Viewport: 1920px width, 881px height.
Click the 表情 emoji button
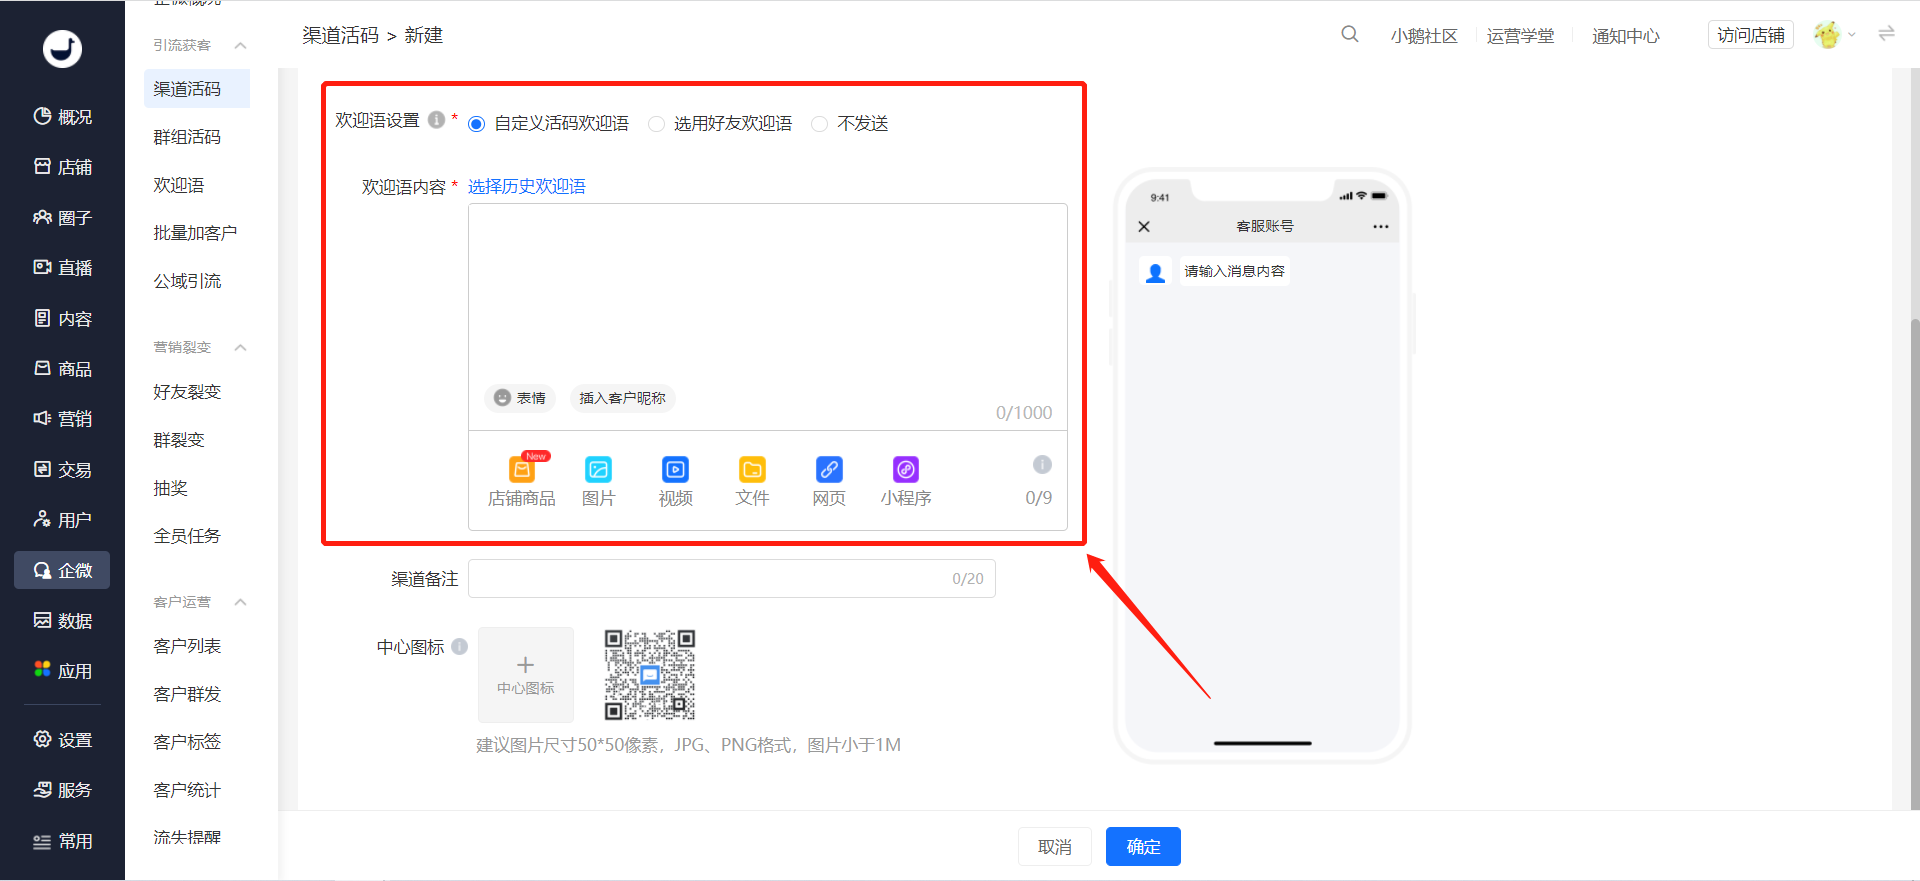[520, 398]
